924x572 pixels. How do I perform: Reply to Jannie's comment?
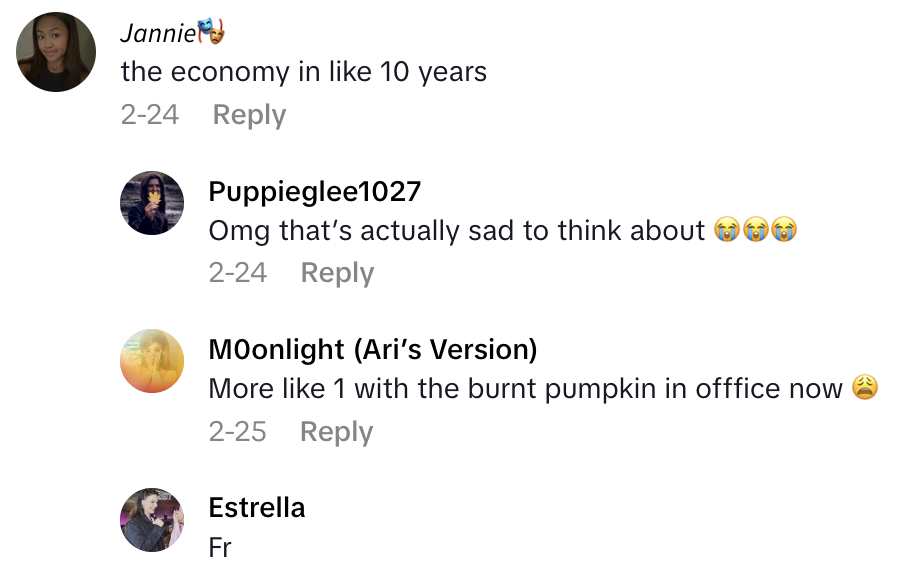click(x=249, y=115)
